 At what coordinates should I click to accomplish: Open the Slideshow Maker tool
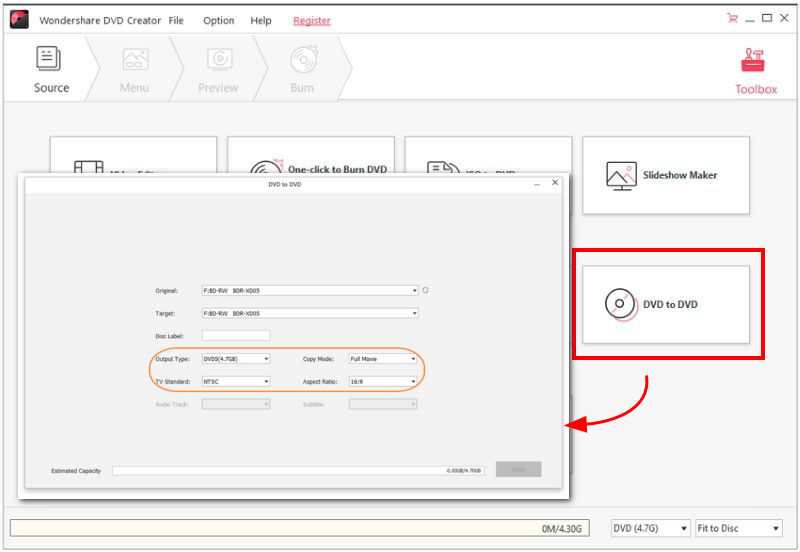[x=666, y=175]
